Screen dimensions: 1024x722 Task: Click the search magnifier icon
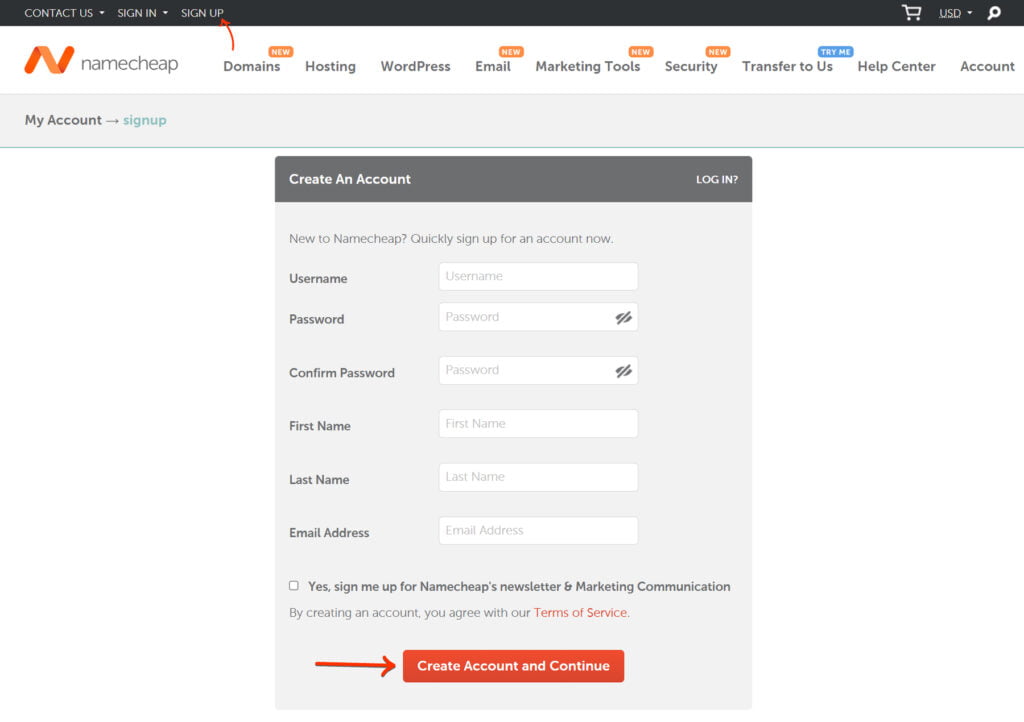(x=993, y=13)
